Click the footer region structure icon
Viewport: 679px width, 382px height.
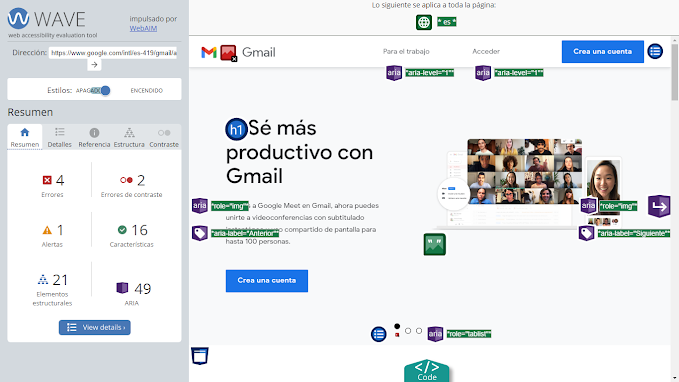pos(200,356)
